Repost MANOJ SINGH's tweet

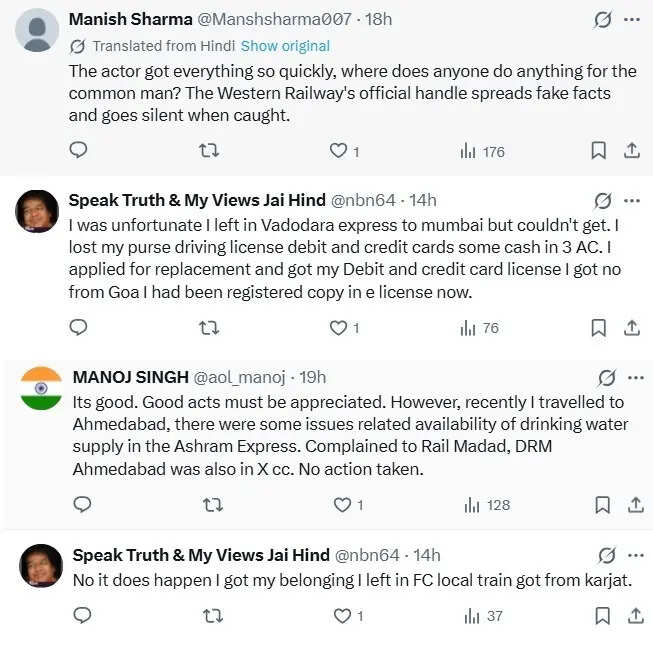(x=212, y=505)
